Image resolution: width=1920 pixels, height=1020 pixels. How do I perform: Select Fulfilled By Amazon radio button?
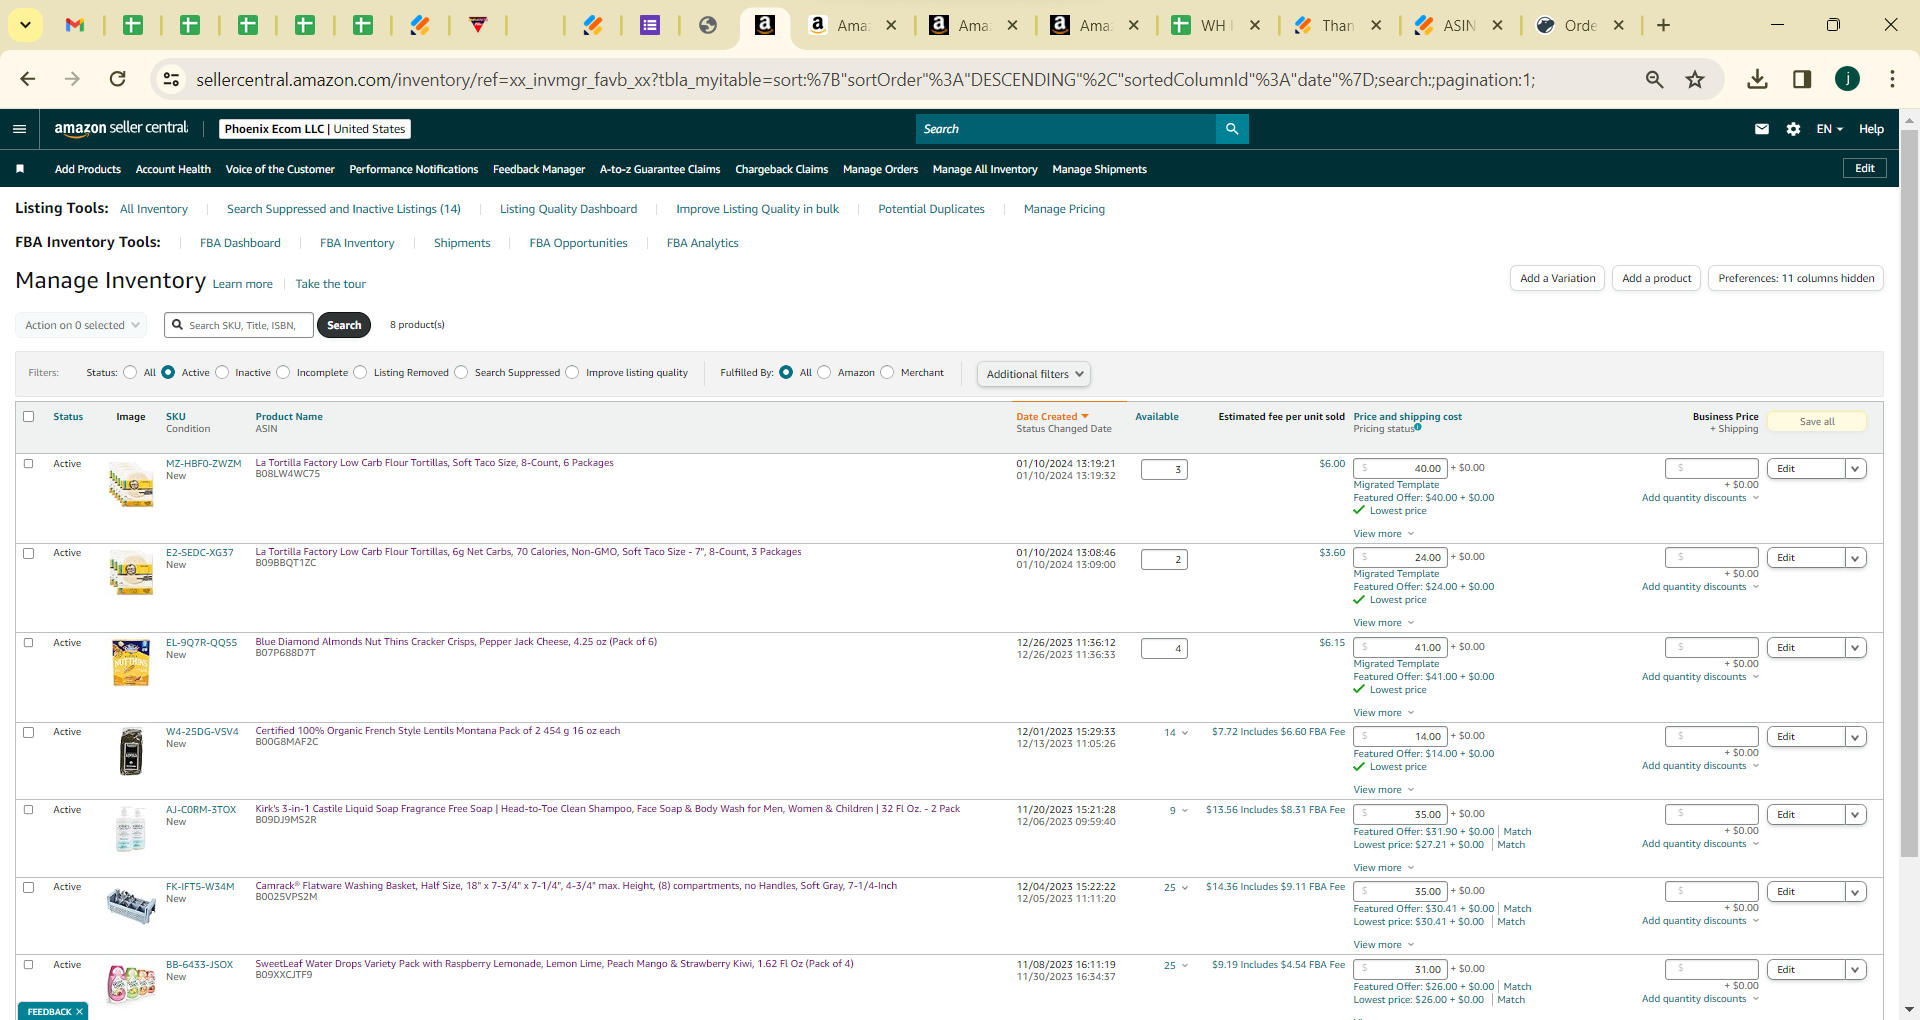coord(824,372)
